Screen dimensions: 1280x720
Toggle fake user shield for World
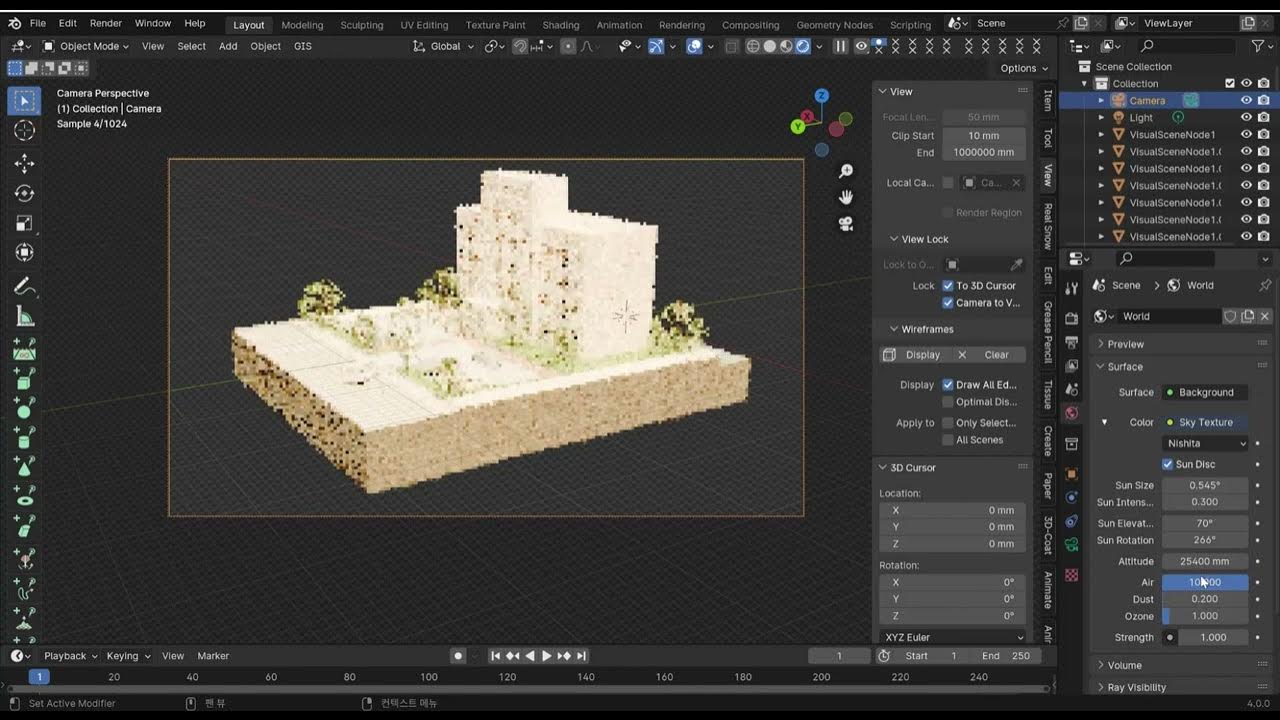pos(1230,316)
